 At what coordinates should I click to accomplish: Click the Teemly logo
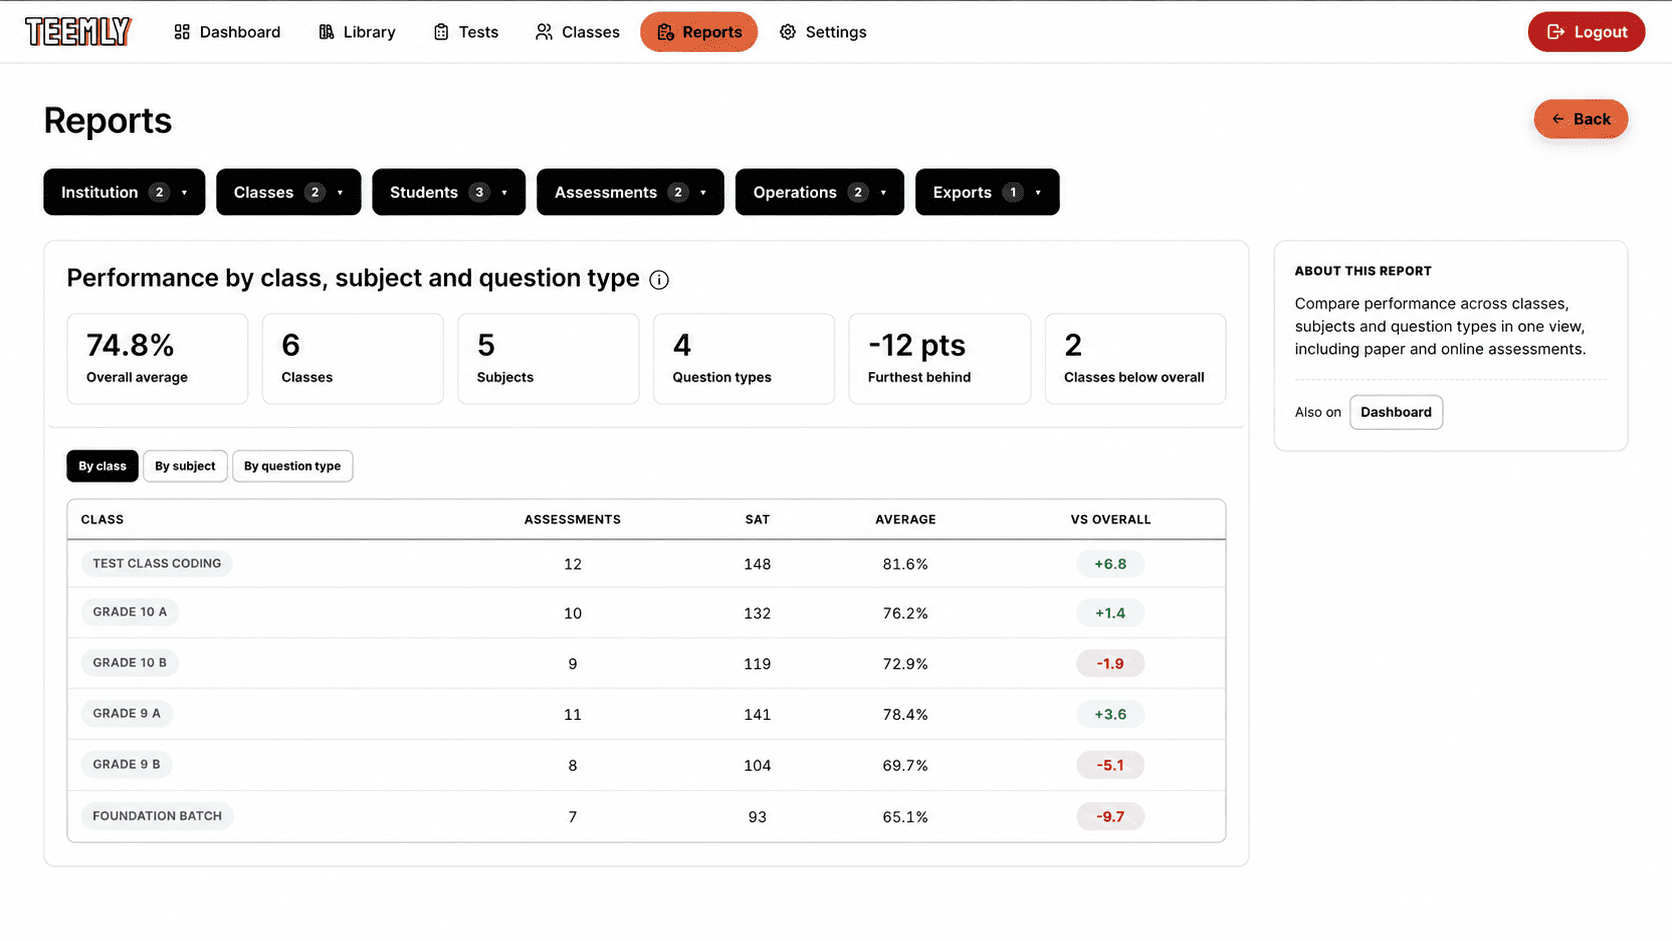(x=78, y=32)
